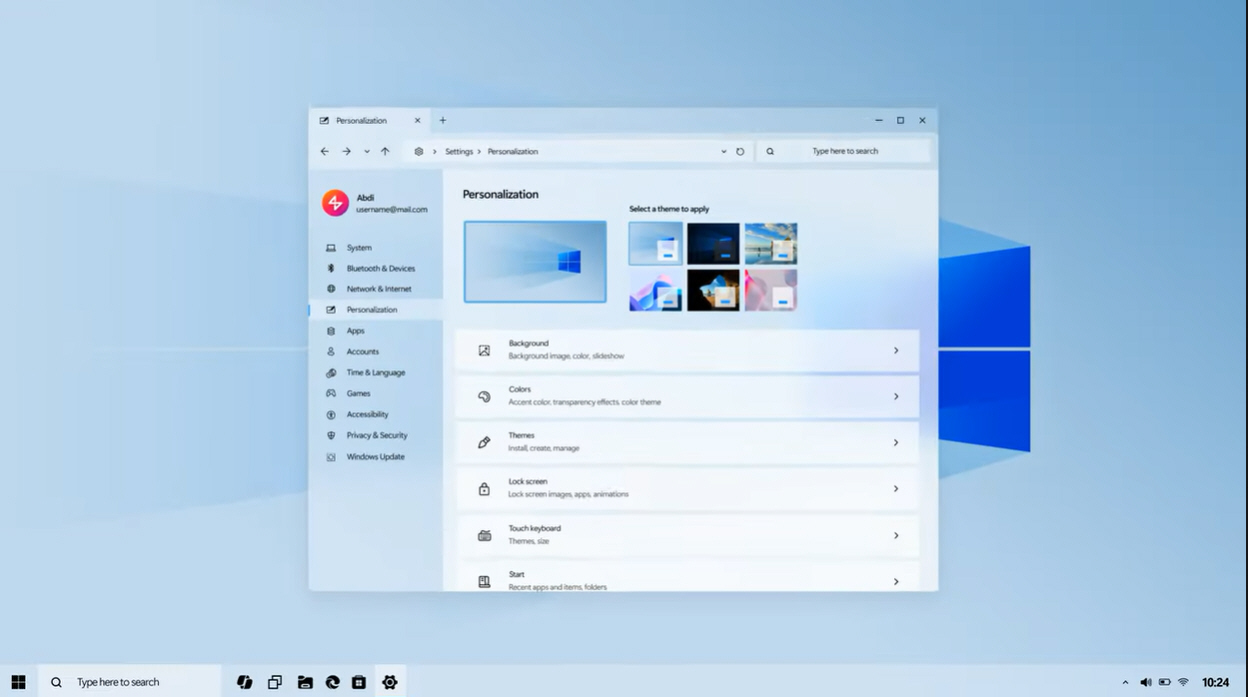Select Bluetooth & Devices from the sidebar
Viewport: 1248px width, 697px height.
point(378,268)
